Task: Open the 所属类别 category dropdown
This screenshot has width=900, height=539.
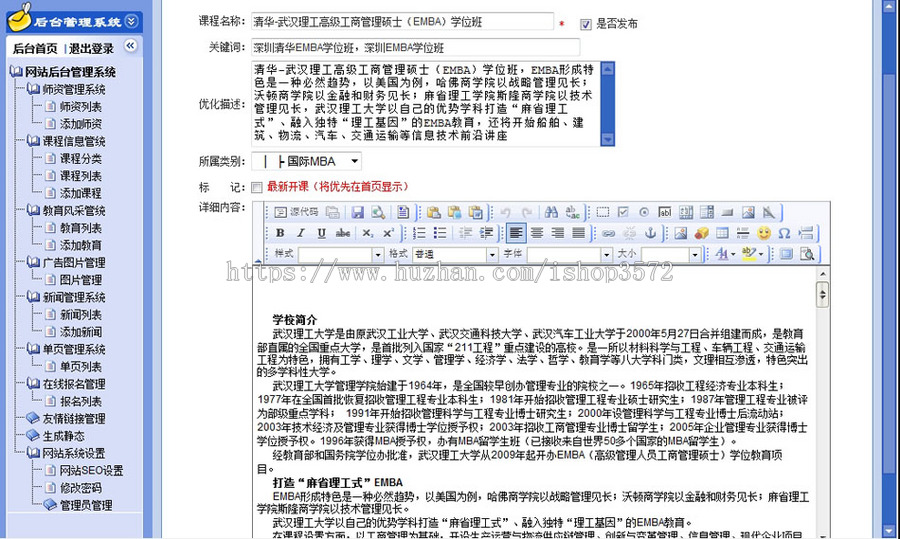Action: (307, 161)
